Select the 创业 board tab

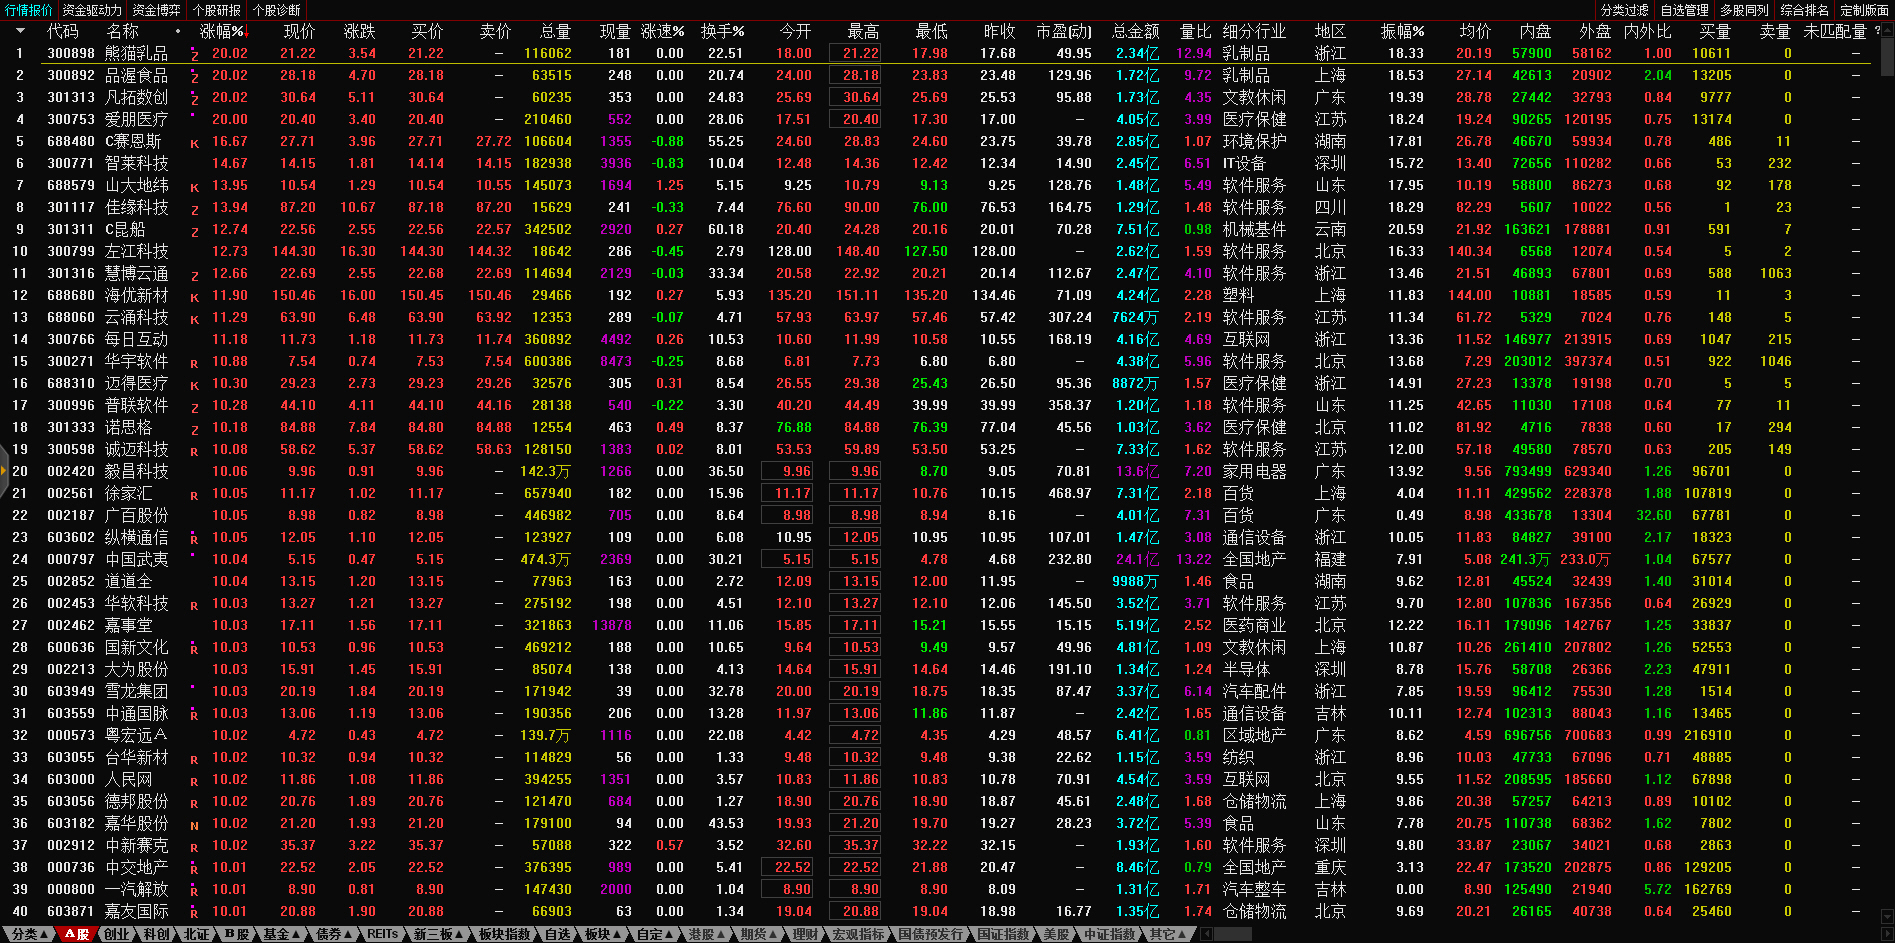(x=117, y=934)
